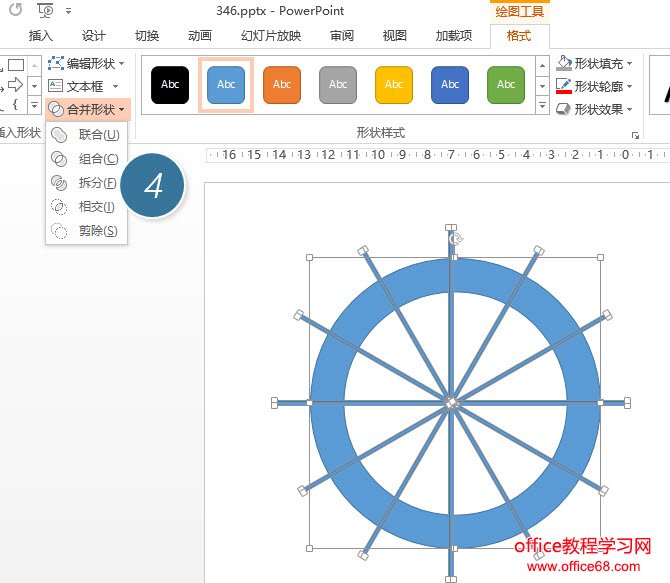Screen dimensions: 670x583
Task: Open the 插入 ribbon tab
Action: [41, 35]
